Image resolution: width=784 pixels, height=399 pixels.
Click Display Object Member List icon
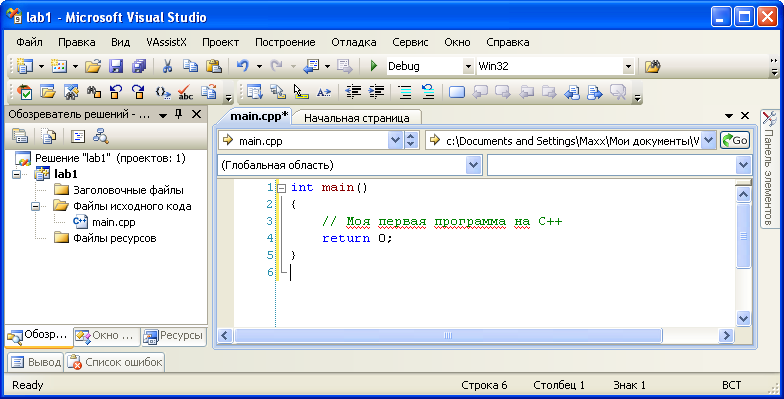click(254, 92)
